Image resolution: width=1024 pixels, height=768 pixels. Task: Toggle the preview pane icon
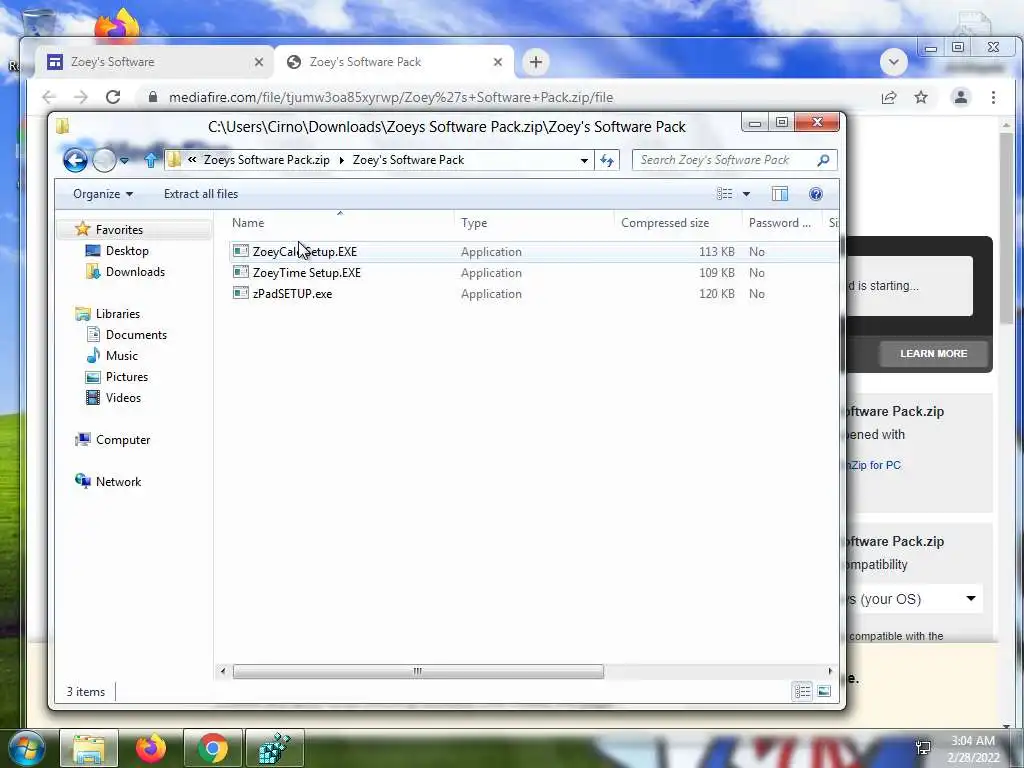click(780, 194)
